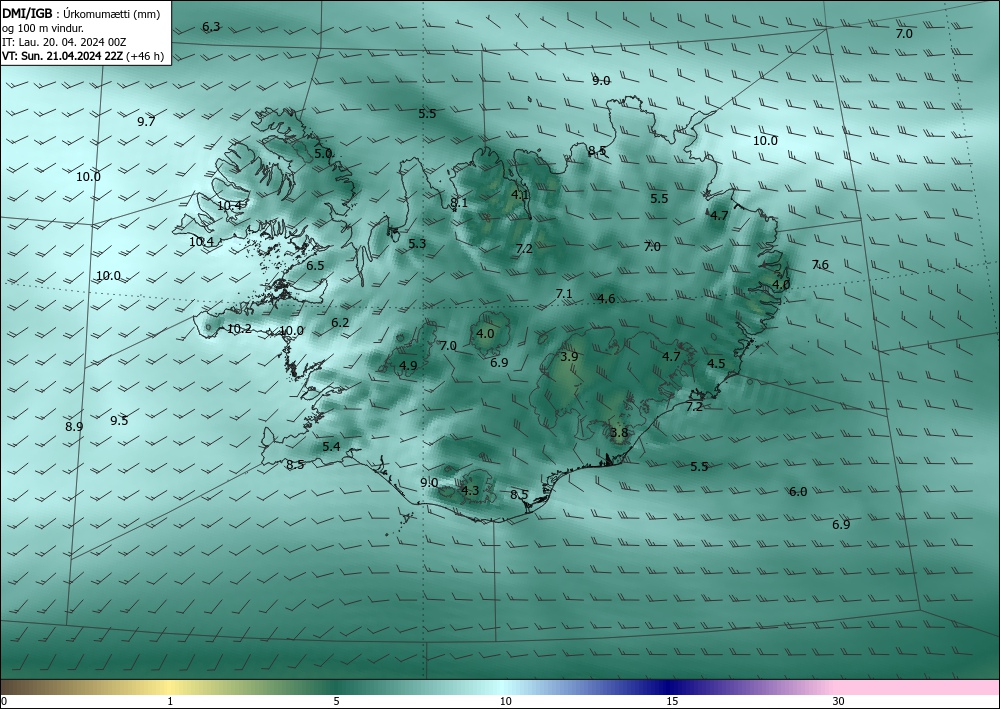Click the 1 label on the color scale

tap(170, 701)
